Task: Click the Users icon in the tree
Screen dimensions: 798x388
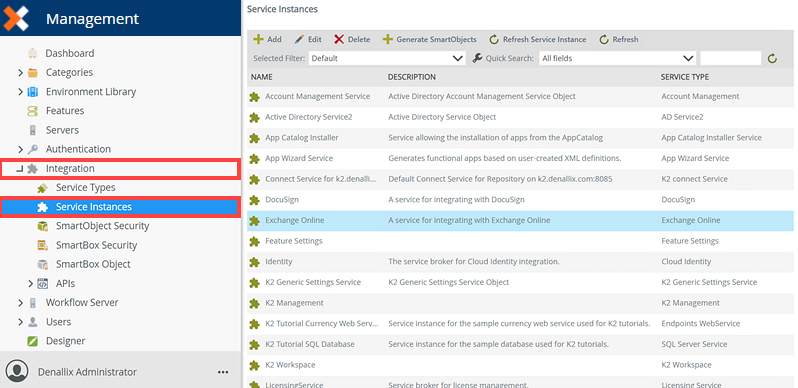Action: click(x=33, y=322)
